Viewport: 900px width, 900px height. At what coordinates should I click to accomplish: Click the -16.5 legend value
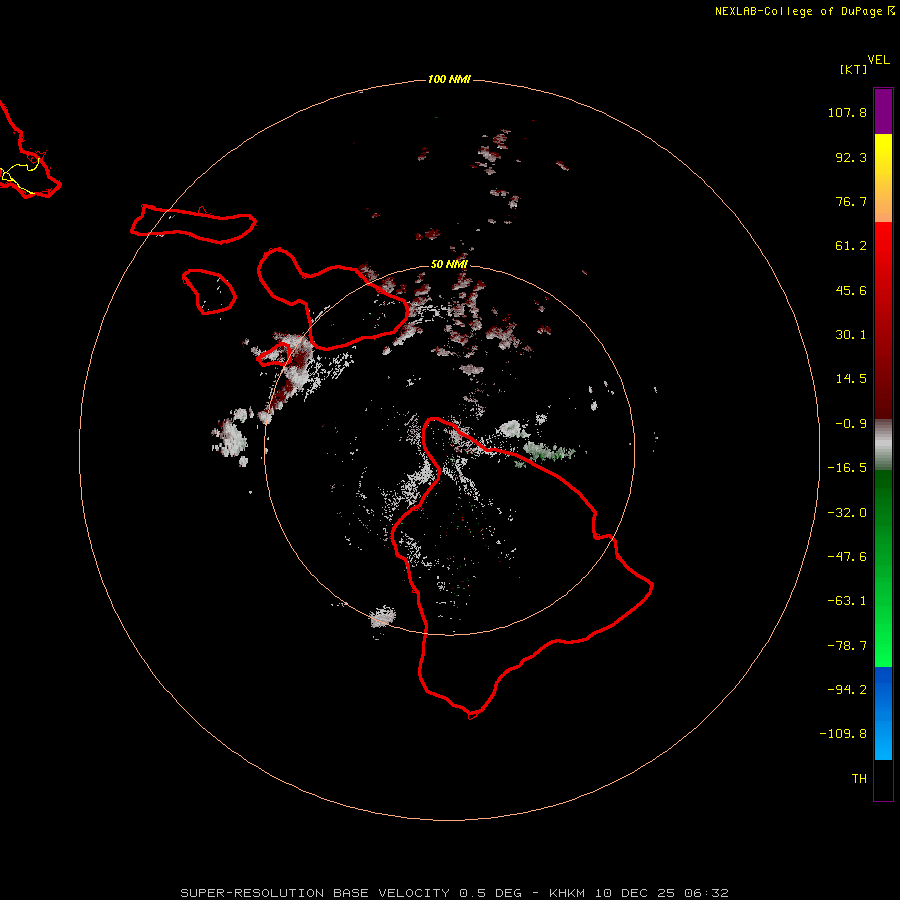(x=847, y=468)
